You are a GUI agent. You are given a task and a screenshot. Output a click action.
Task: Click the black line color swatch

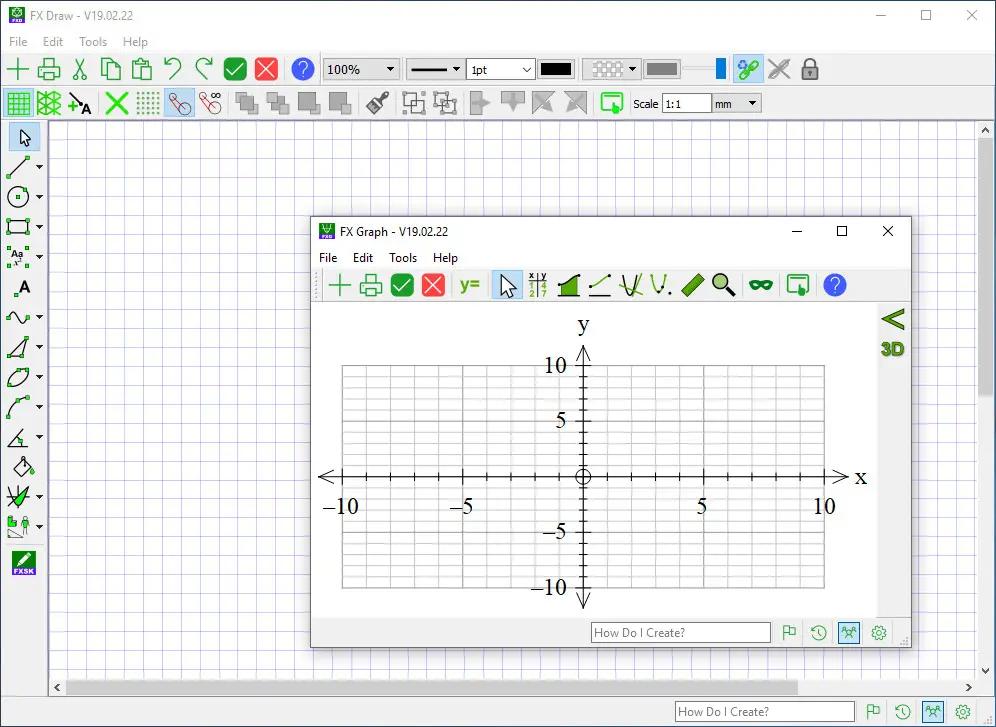point(556,70)
